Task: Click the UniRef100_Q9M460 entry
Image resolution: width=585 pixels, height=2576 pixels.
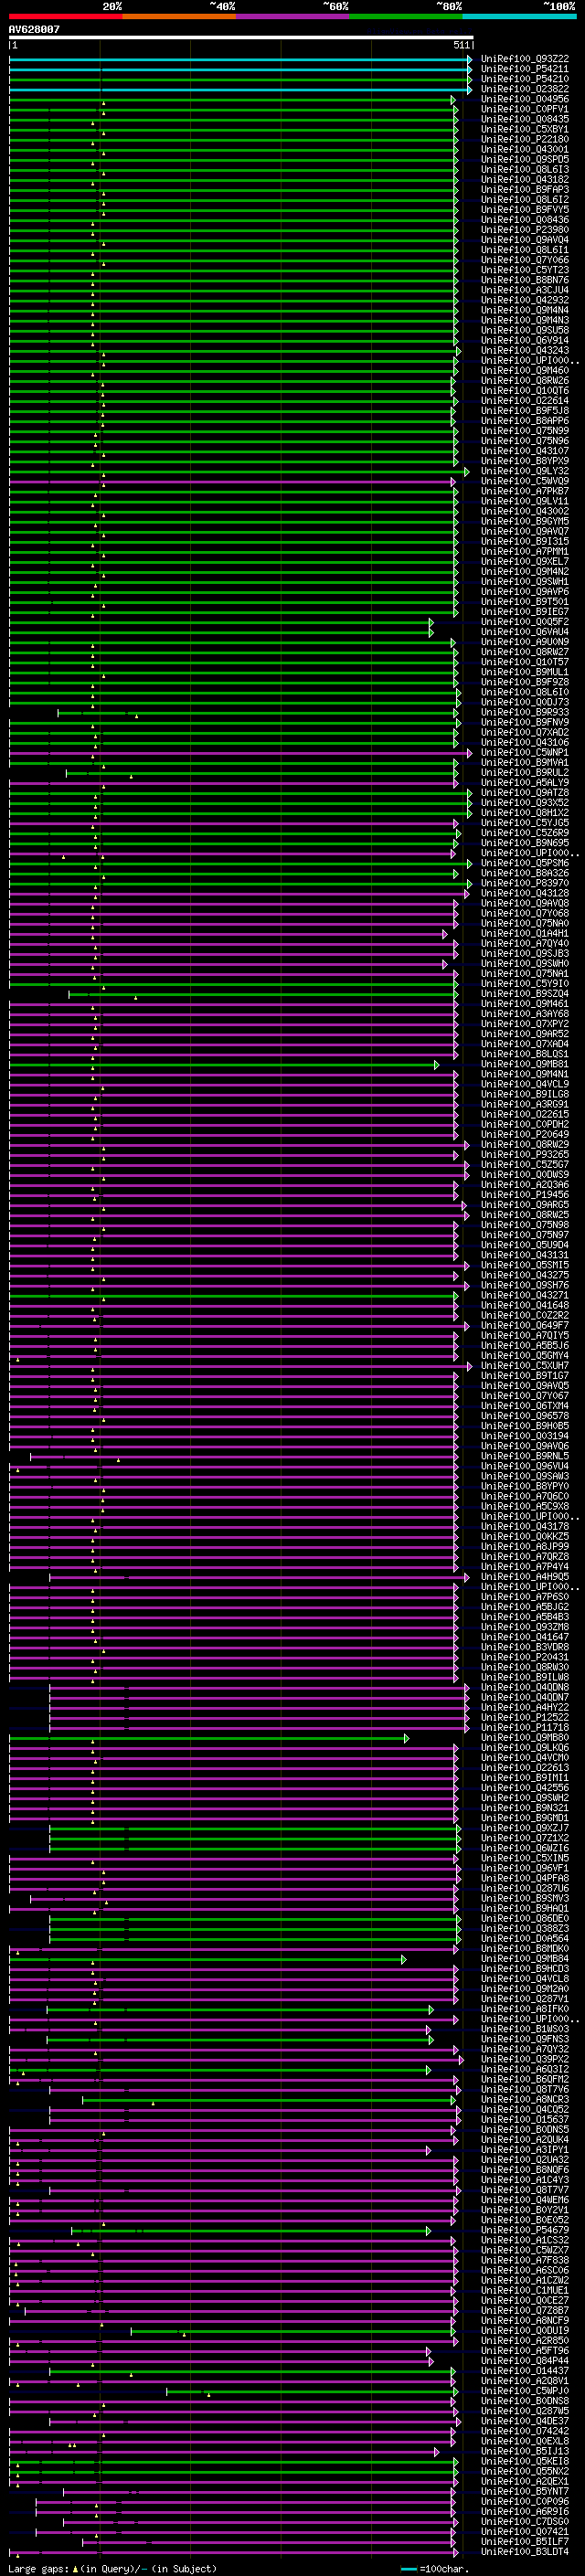Action: 525,371
